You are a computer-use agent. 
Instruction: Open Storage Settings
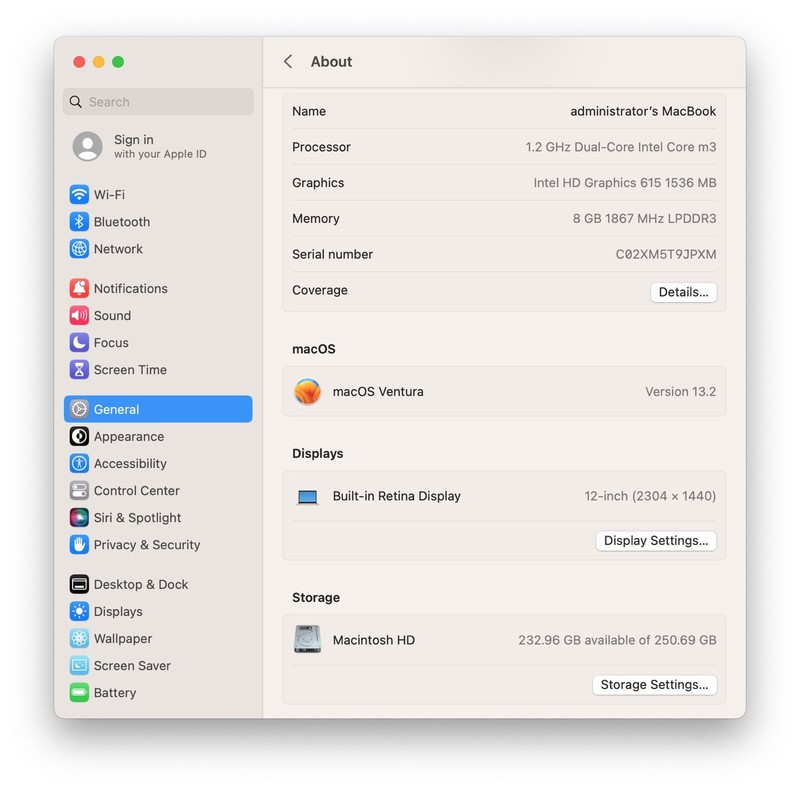point(655,684)
